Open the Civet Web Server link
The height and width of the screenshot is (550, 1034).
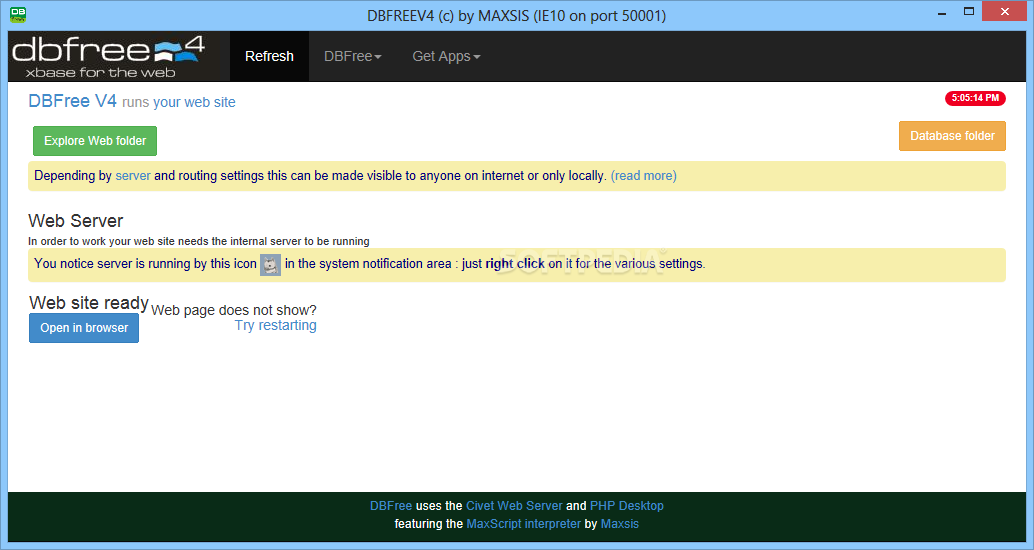coord(514,506)
